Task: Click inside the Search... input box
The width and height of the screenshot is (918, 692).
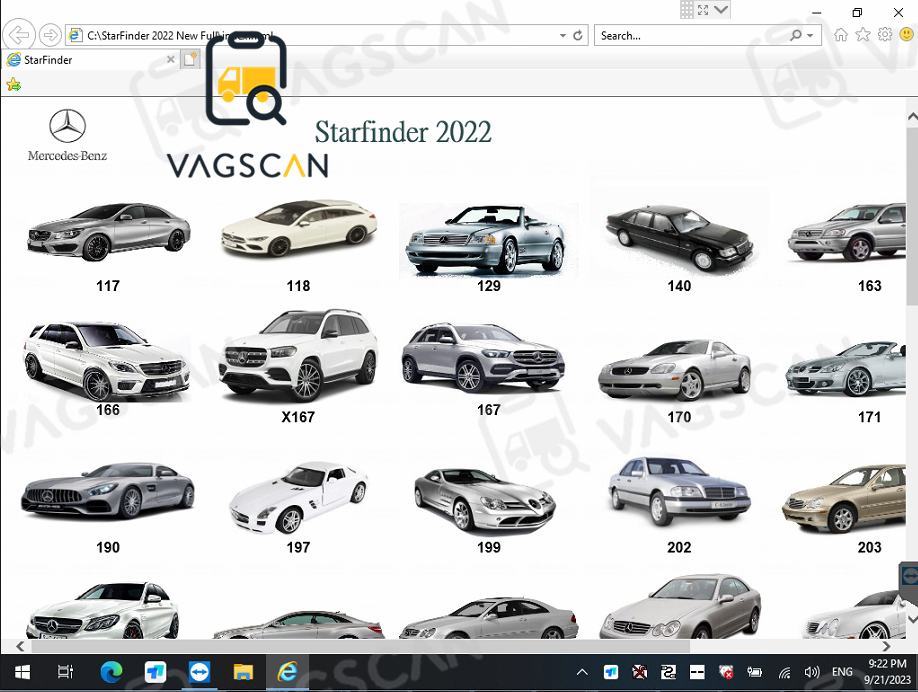Action: [691, 36]
